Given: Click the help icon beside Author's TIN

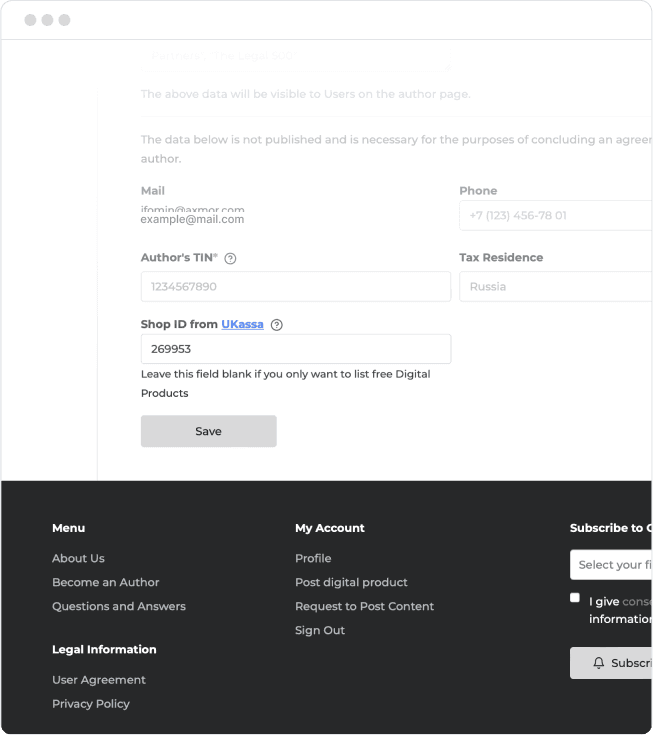Looking at the screenshot, I should click(x=230, y=258).
